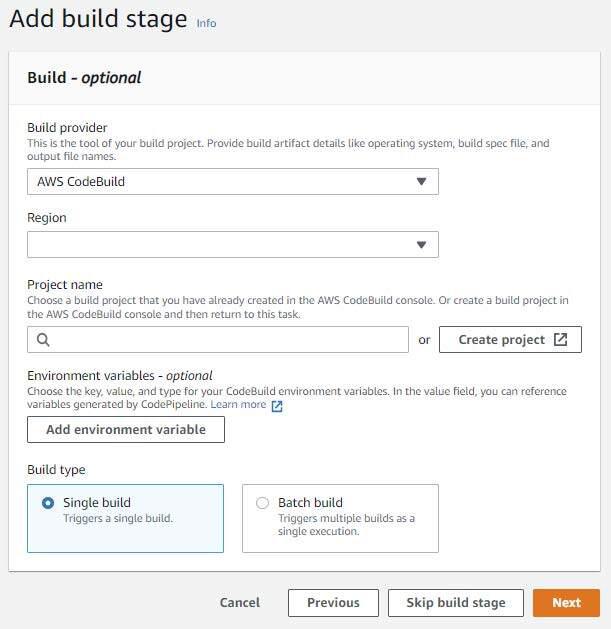Select the Single build radio button
Image resolution: width=611 pixels, height=629 pixels.
point(48,503)
